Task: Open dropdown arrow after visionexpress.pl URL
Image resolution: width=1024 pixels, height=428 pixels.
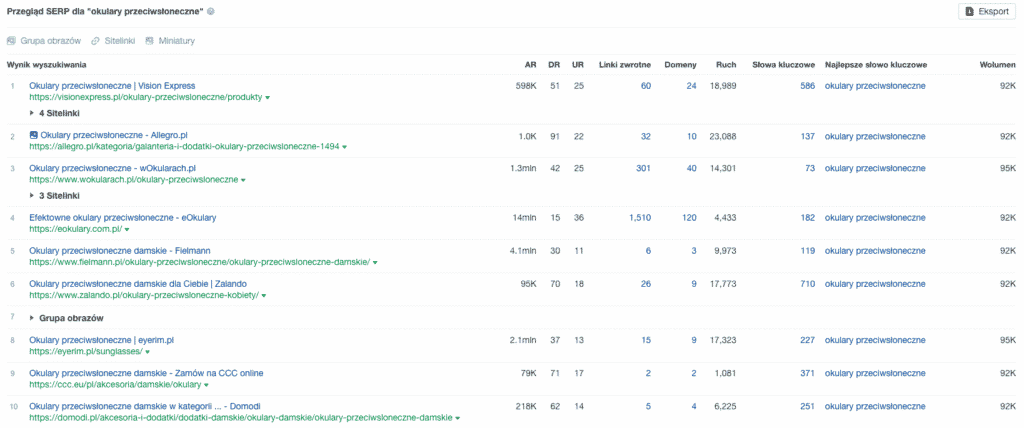Action: [x=268, y=97]
